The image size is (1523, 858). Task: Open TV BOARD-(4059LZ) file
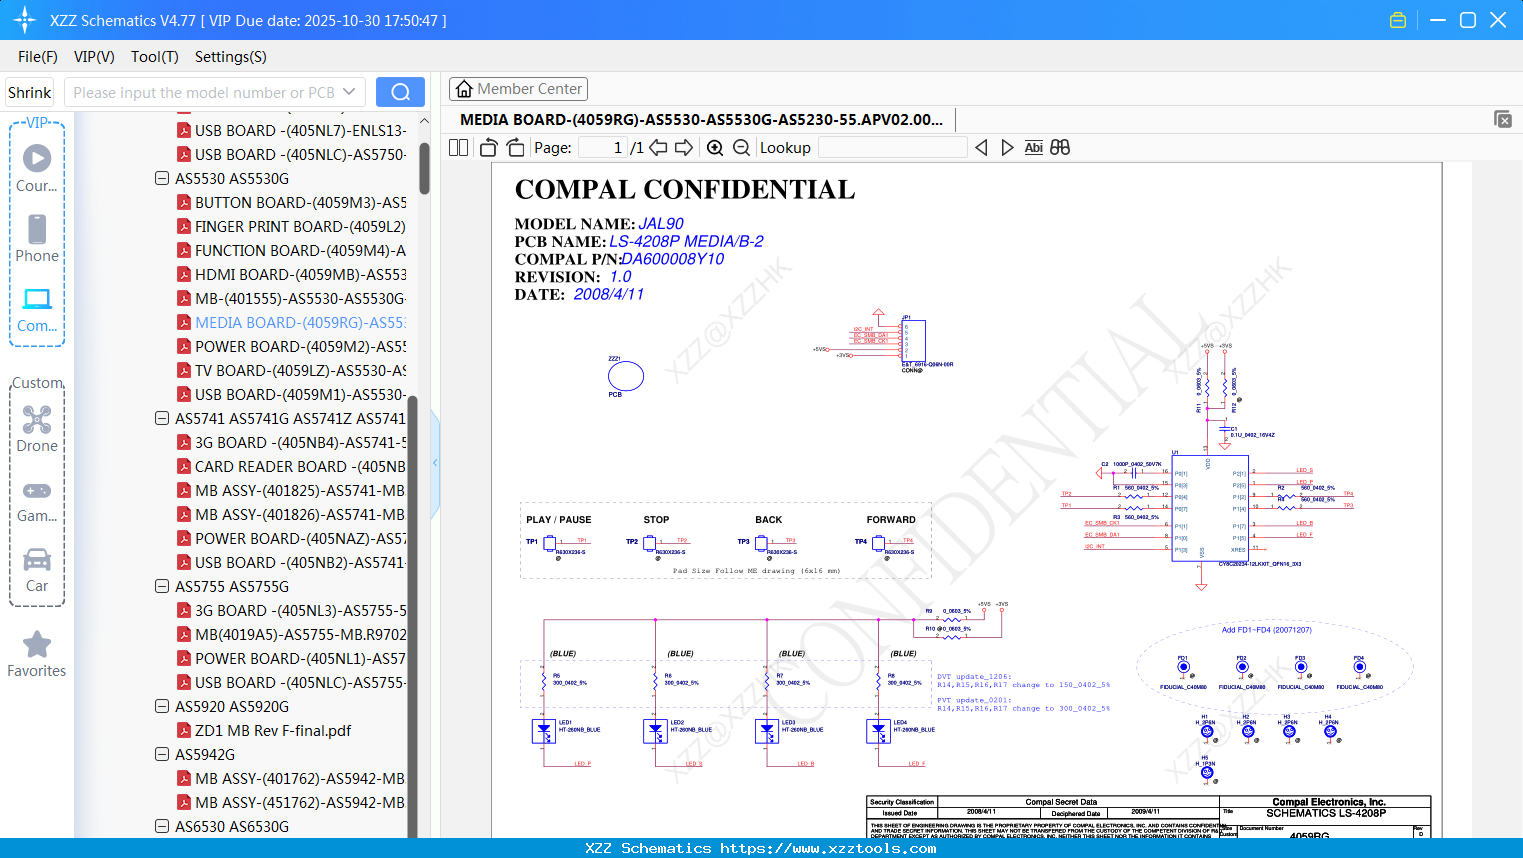(292, 370)
